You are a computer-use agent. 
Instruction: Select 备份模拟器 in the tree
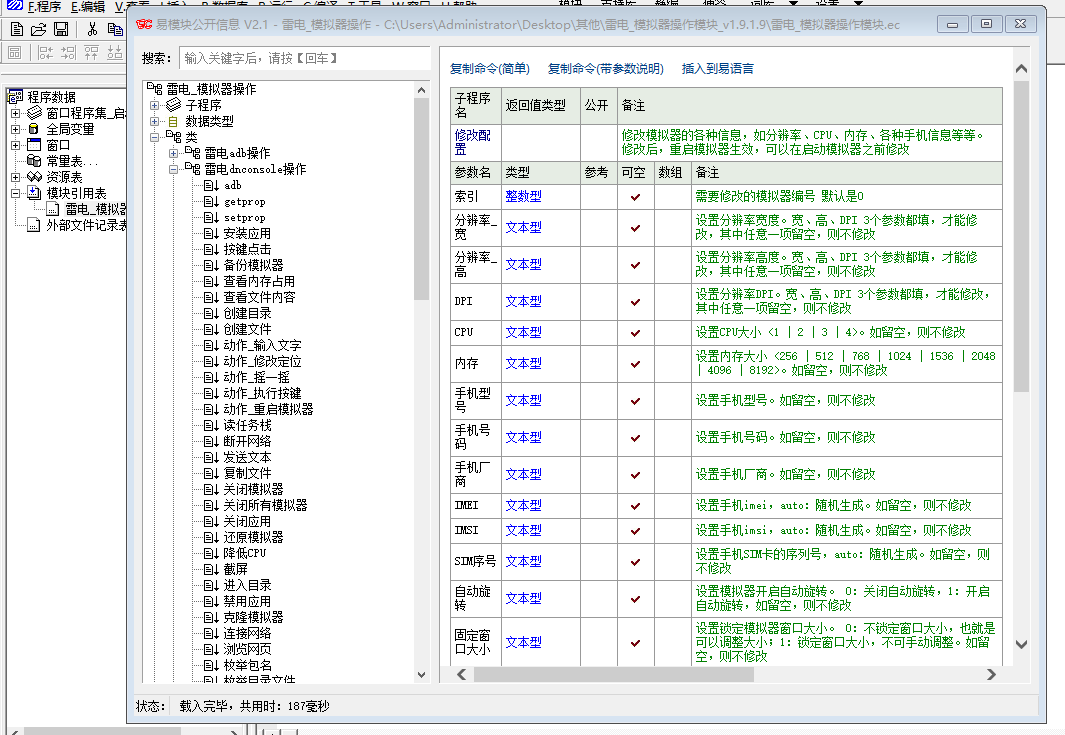tap(253, 265)
